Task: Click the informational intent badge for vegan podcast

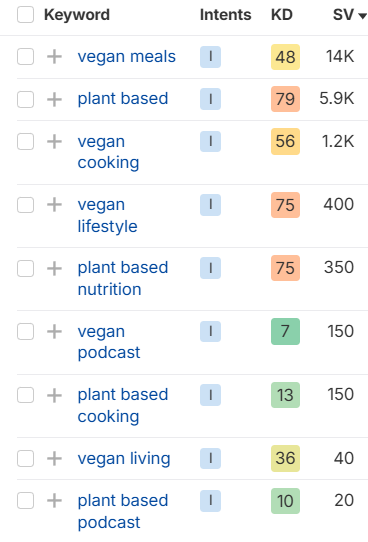Action: click(210, 331)
